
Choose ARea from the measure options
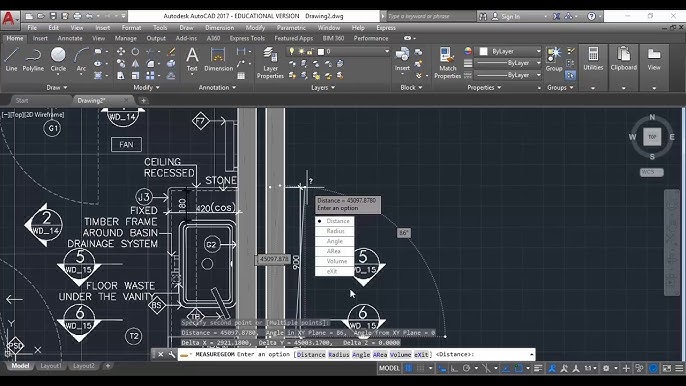pyautogui.click(x=335, y=251)
